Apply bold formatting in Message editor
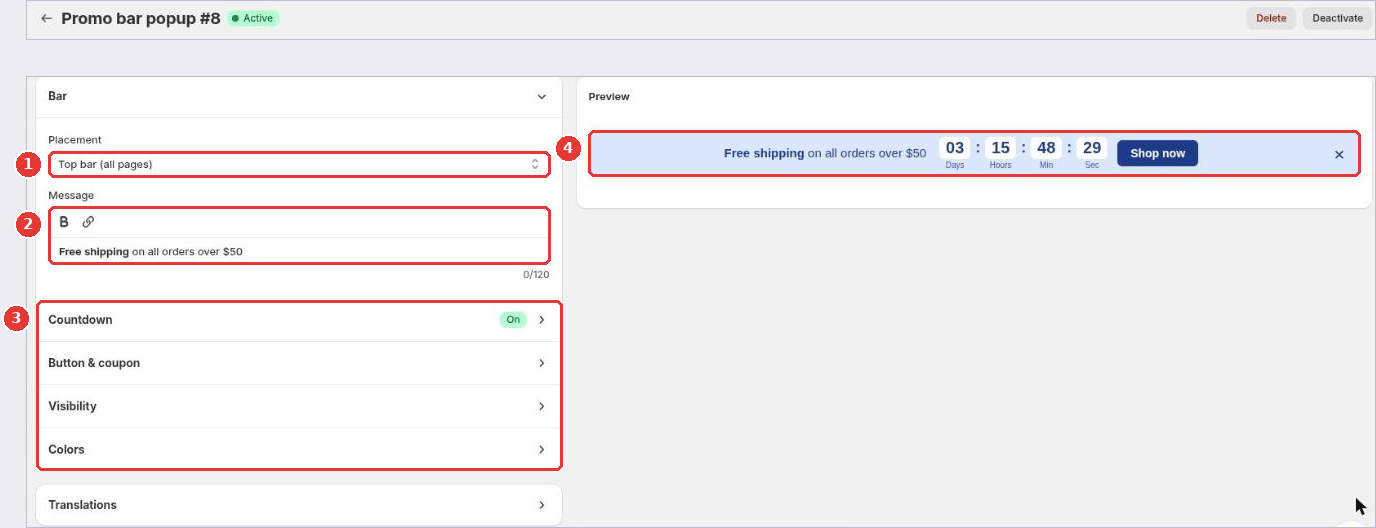 (x=64, y=222)
